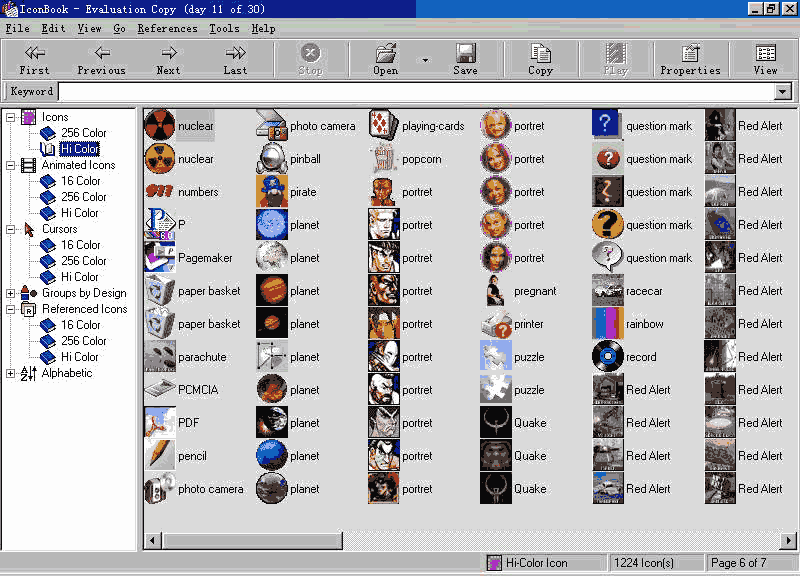Select the popcorn icon
This screenshot has width=800, height=576.
pos(384,159)
